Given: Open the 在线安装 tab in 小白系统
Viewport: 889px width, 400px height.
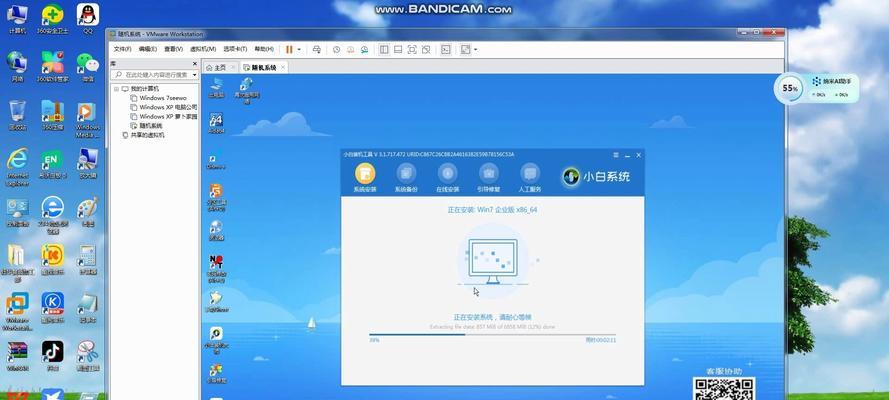Looking at the screenshot, I should 447,178.
